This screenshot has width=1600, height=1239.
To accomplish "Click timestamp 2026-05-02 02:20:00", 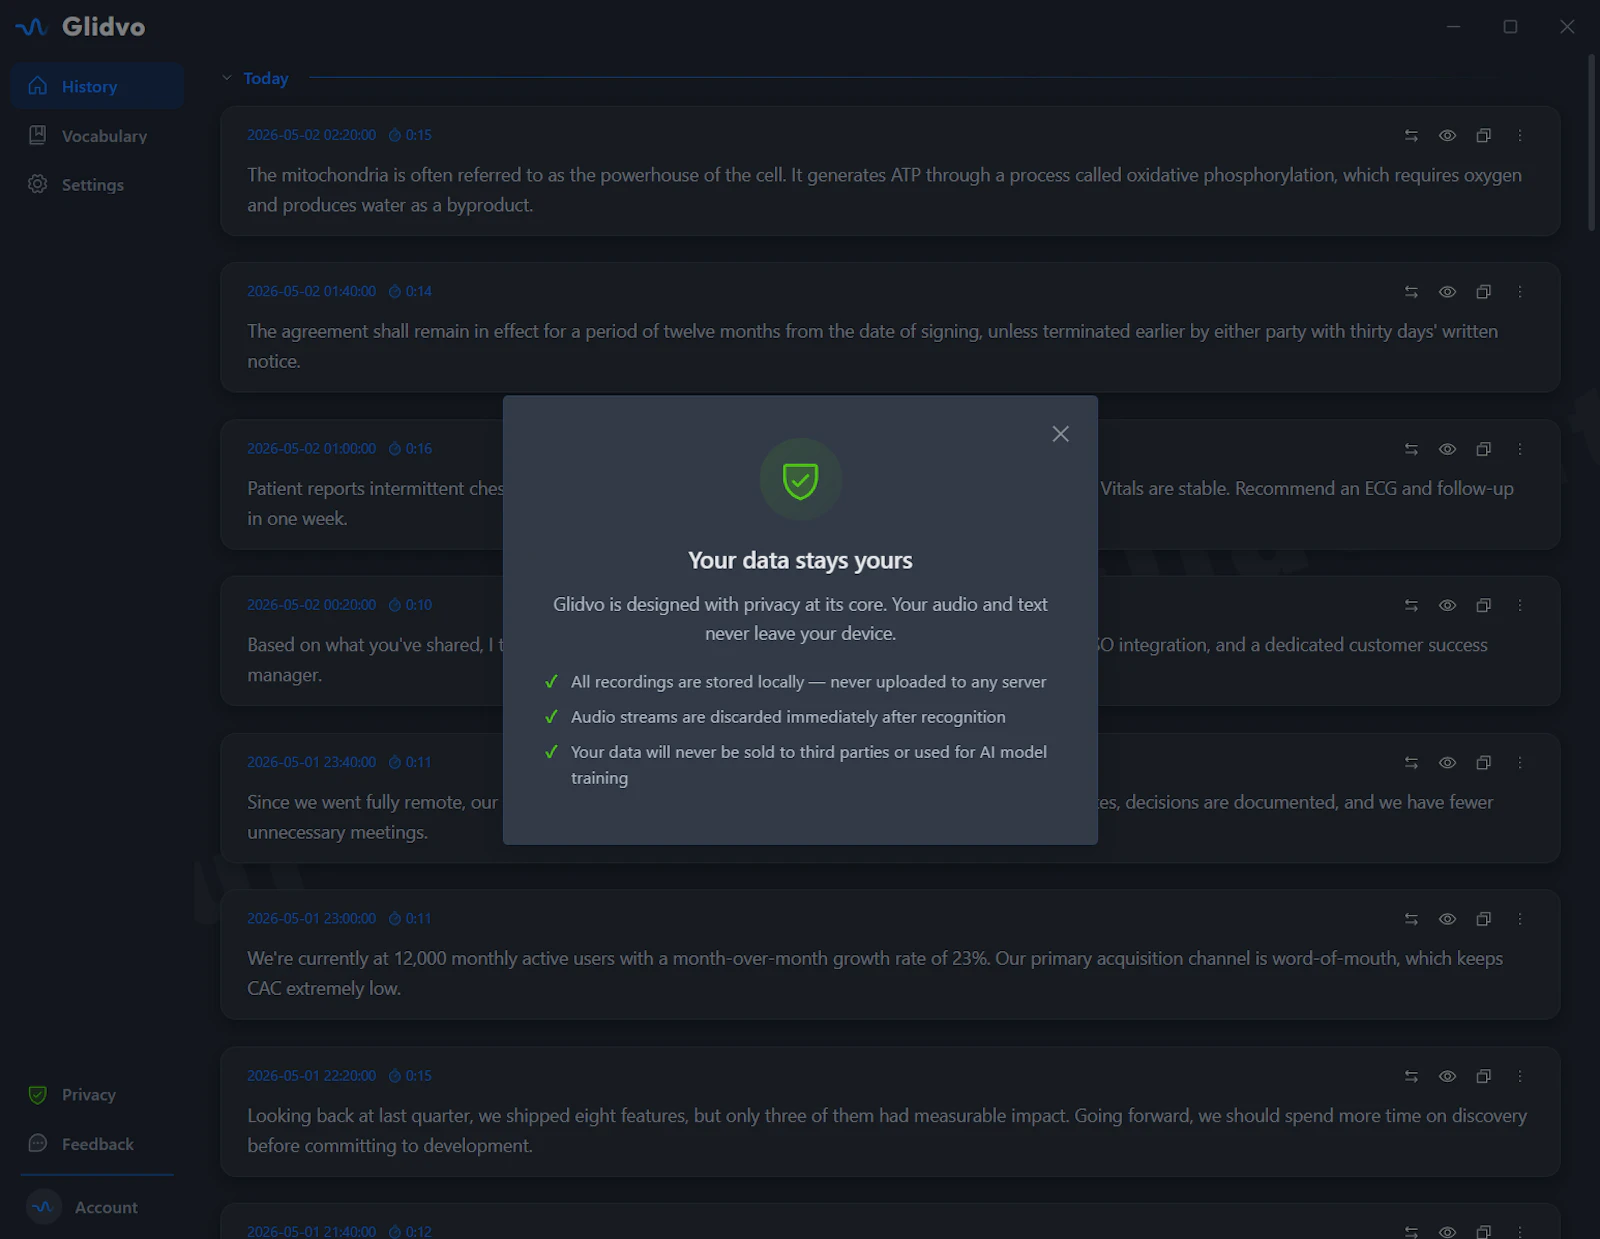I will click(x=311, y=135).
